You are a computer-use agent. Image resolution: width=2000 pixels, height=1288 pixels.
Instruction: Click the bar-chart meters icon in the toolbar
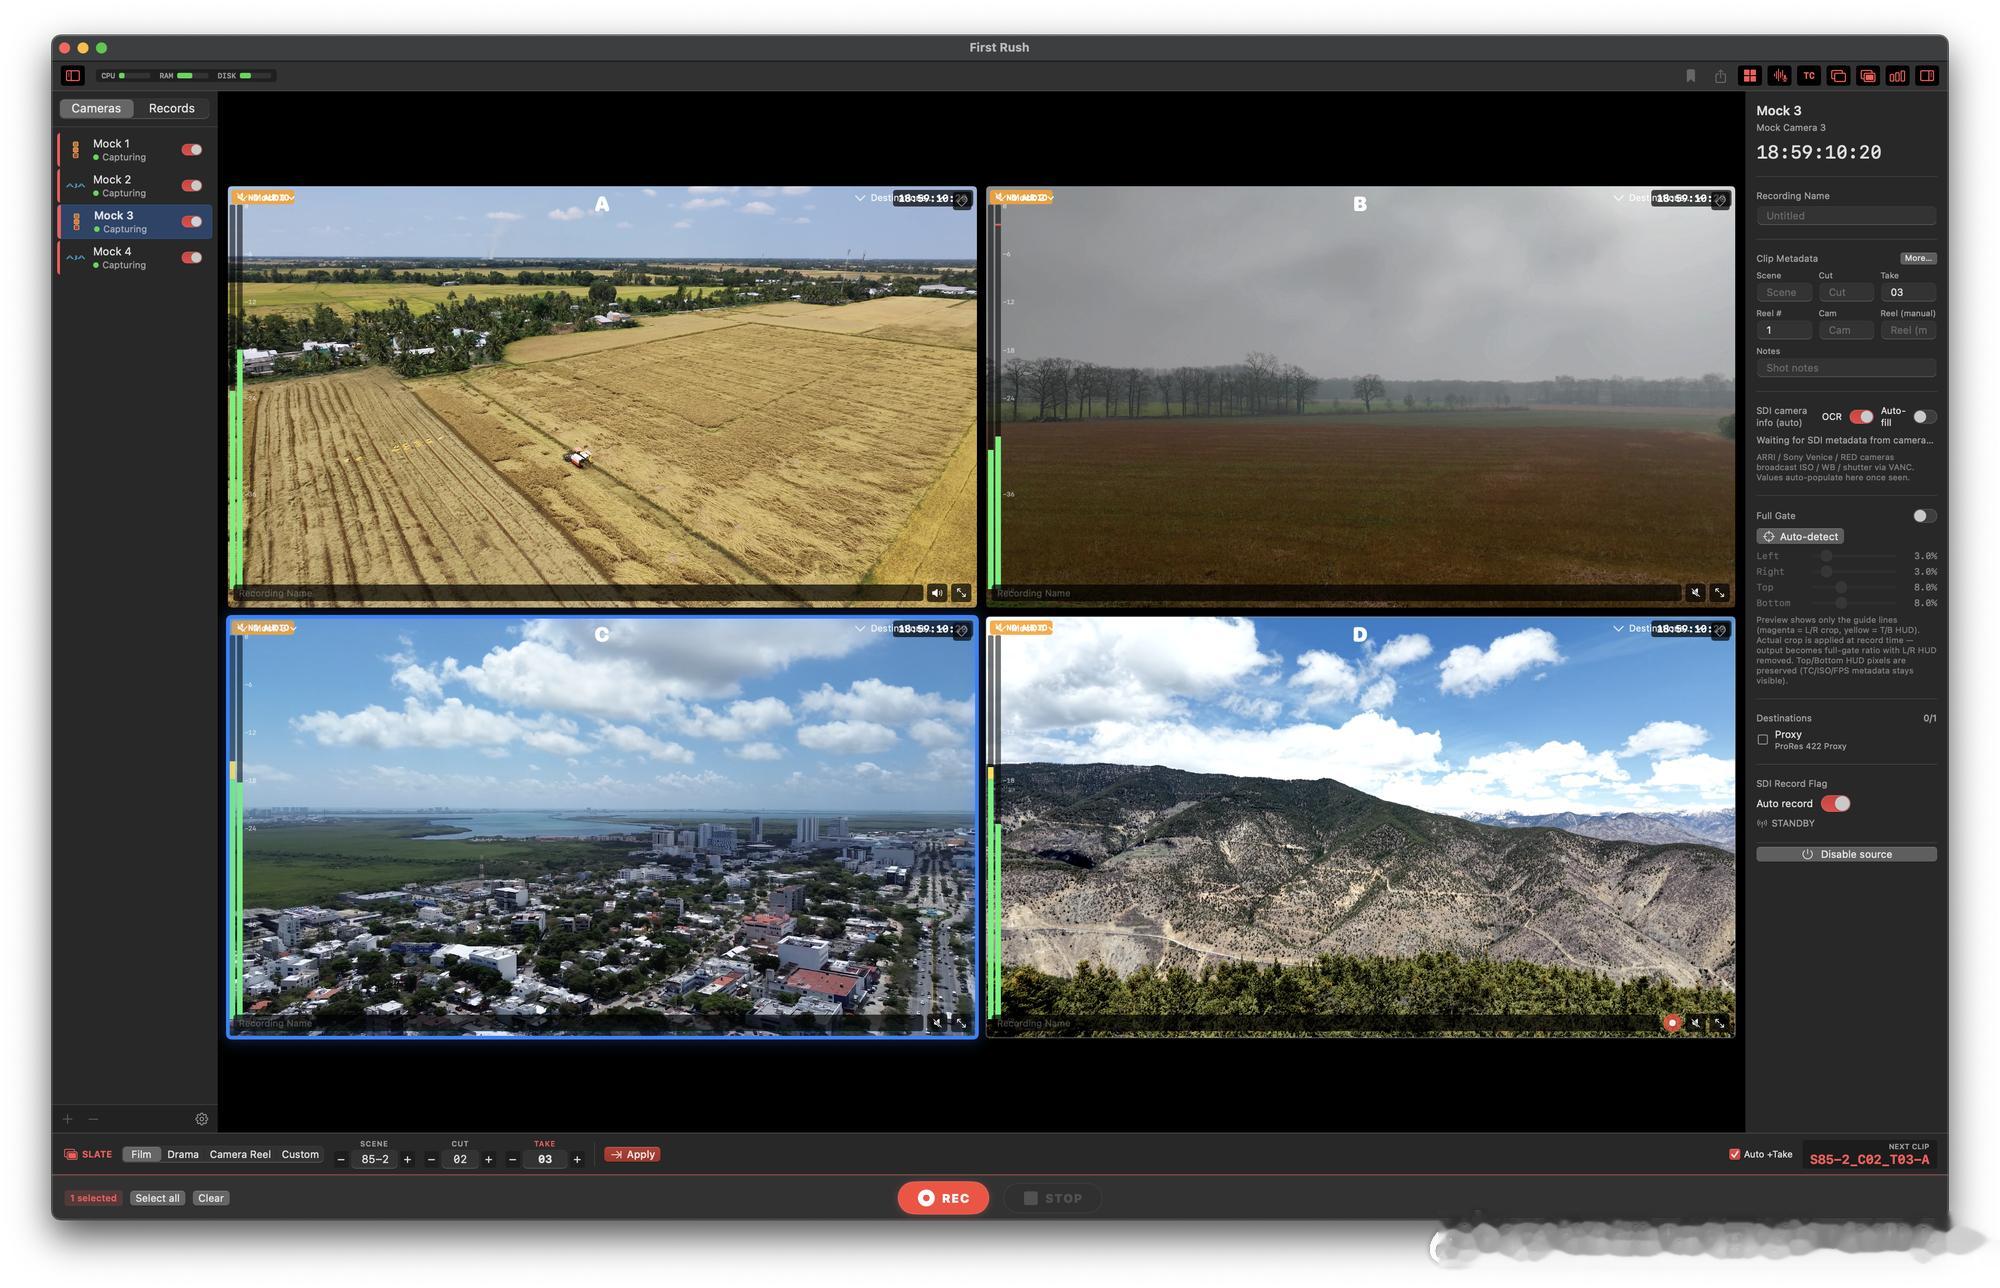click(x=1897, y=75)
